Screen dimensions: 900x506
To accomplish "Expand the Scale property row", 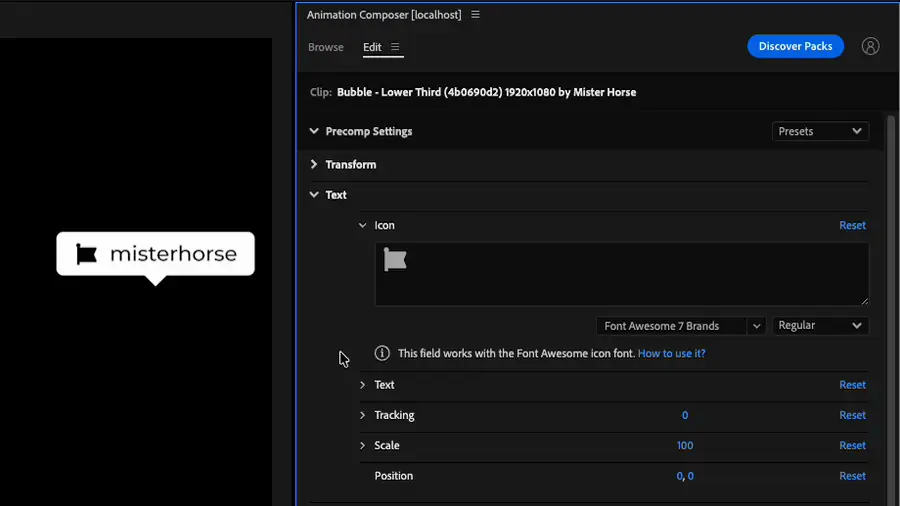I will click(x=362, y=445).
